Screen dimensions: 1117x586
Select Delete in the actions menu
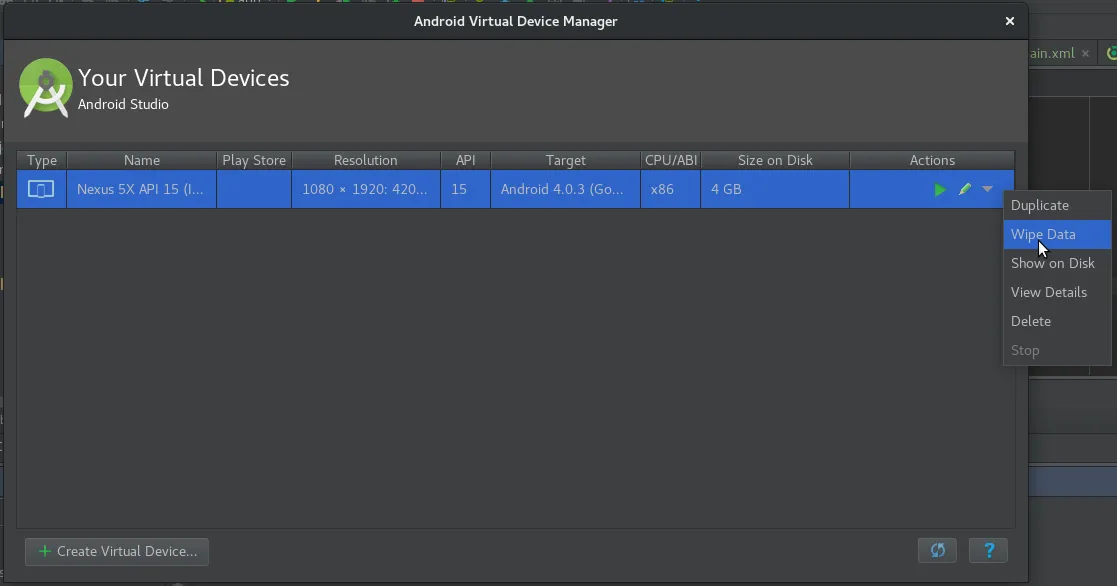1057,321
